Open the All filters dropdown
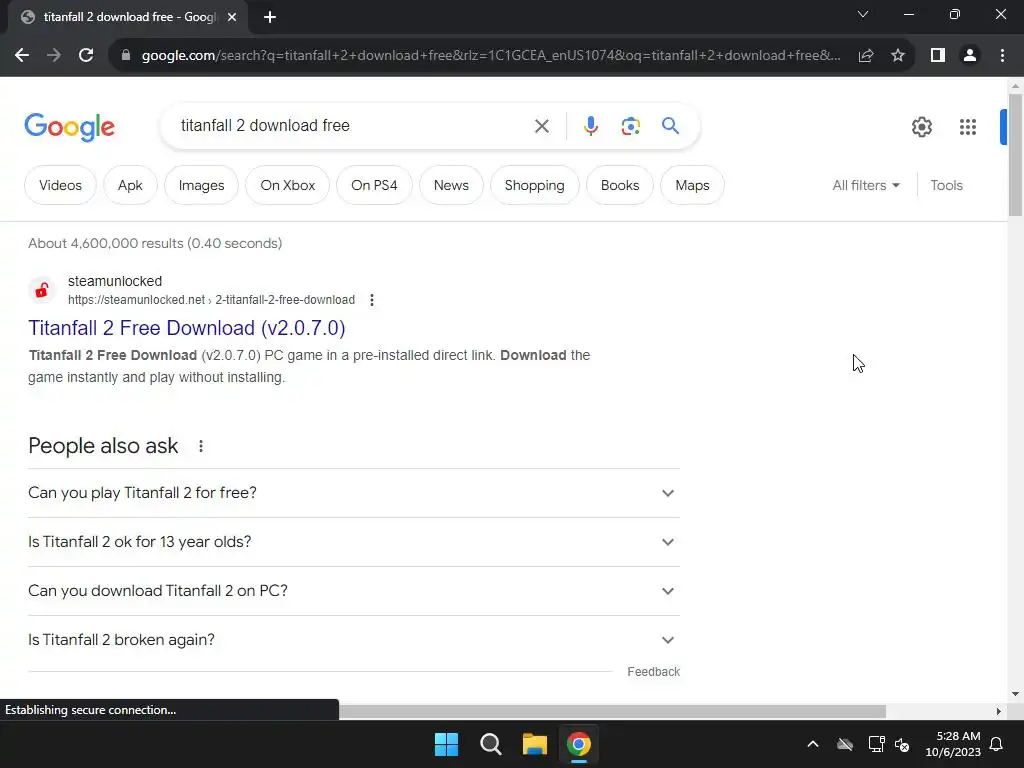 point(866,185)
